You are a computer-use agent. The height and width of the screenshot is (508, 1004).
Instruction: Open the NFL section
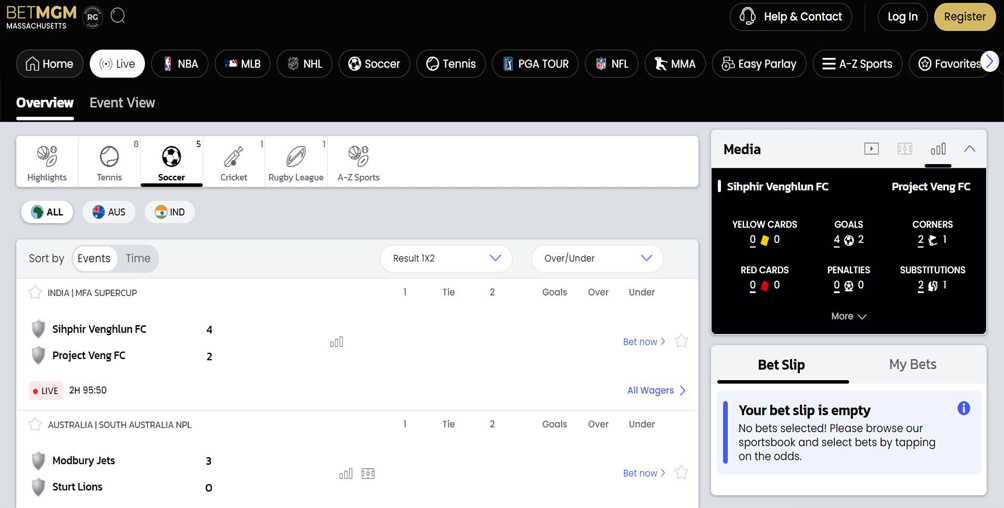point(611,63)
